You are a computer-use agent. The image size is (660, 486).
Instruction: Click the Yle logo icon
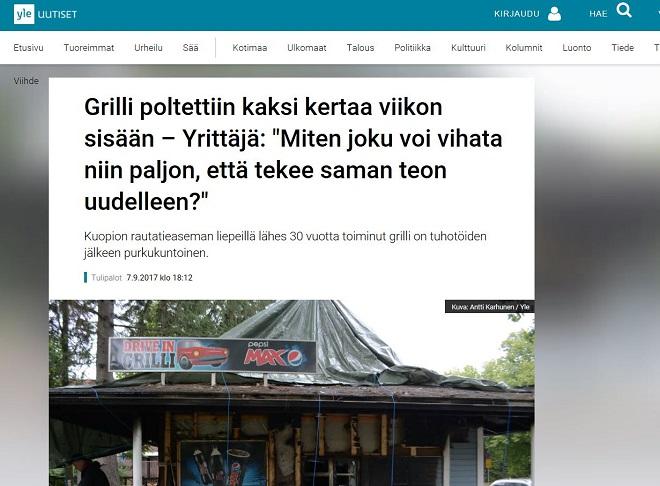pos(24,14)
